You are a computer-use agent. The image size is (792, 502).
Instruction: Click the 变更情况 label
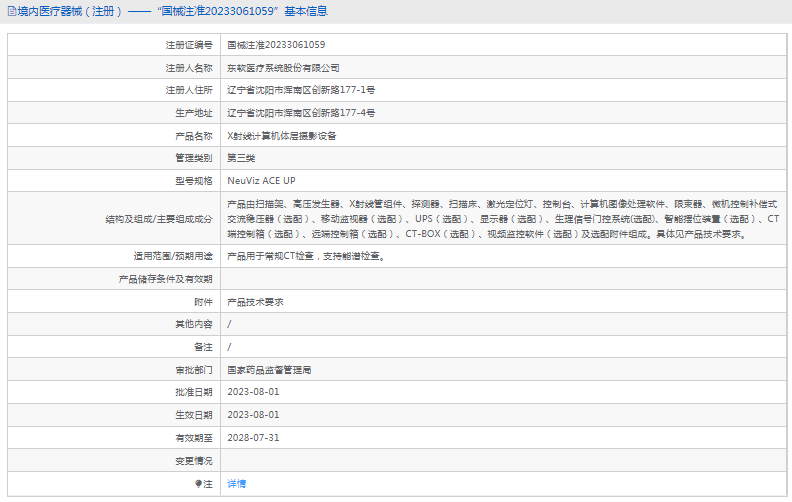coord(194,461)
